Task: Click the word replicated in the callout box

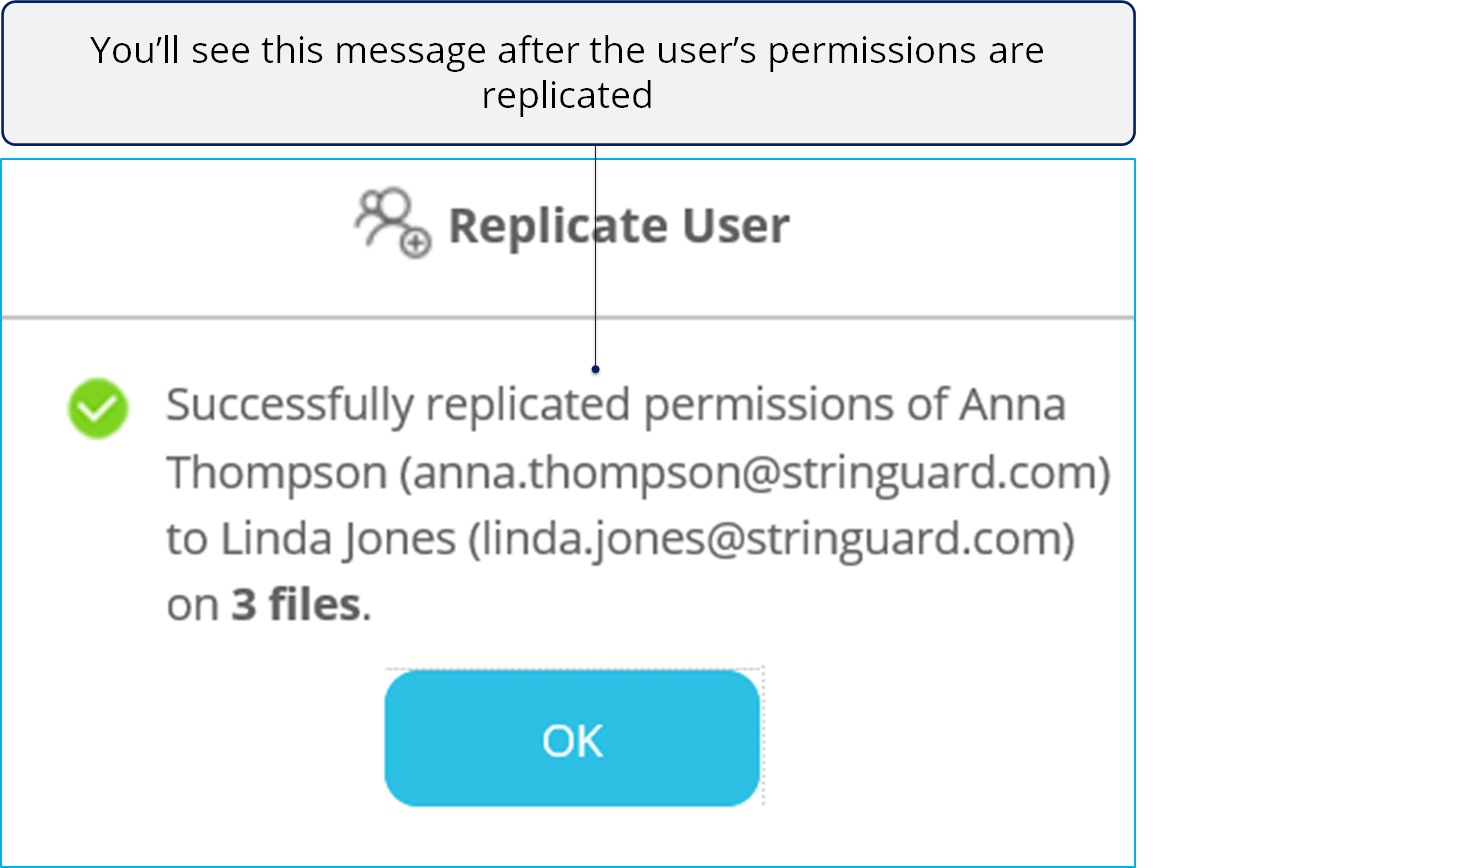Action: click(x=567, y=96)
